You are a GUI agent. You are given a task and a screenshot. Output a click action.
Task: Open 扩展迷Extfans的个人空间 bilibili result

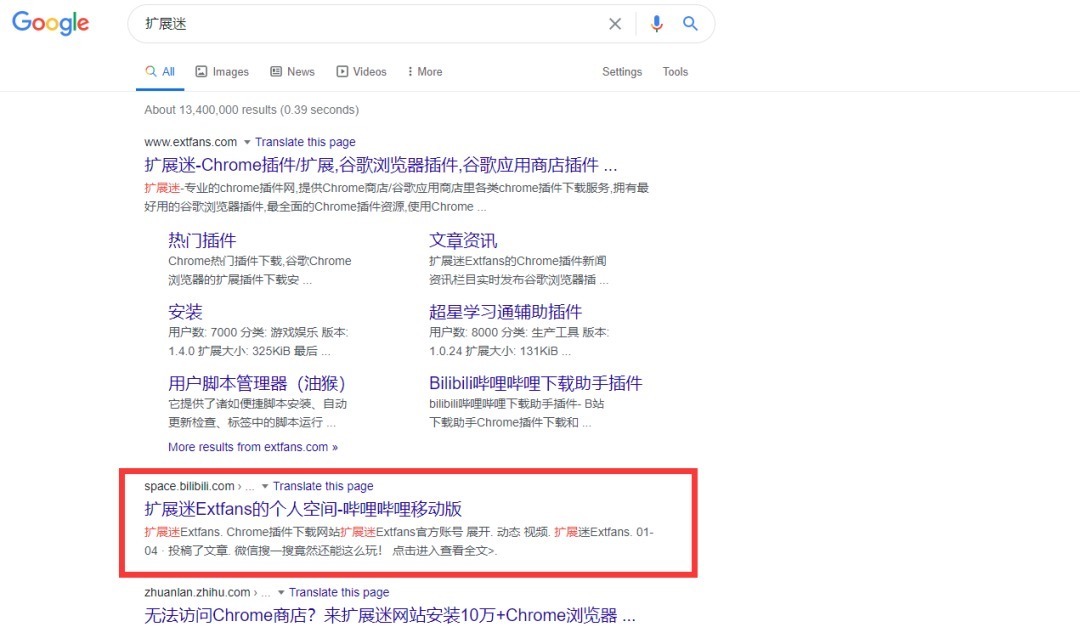303,508
